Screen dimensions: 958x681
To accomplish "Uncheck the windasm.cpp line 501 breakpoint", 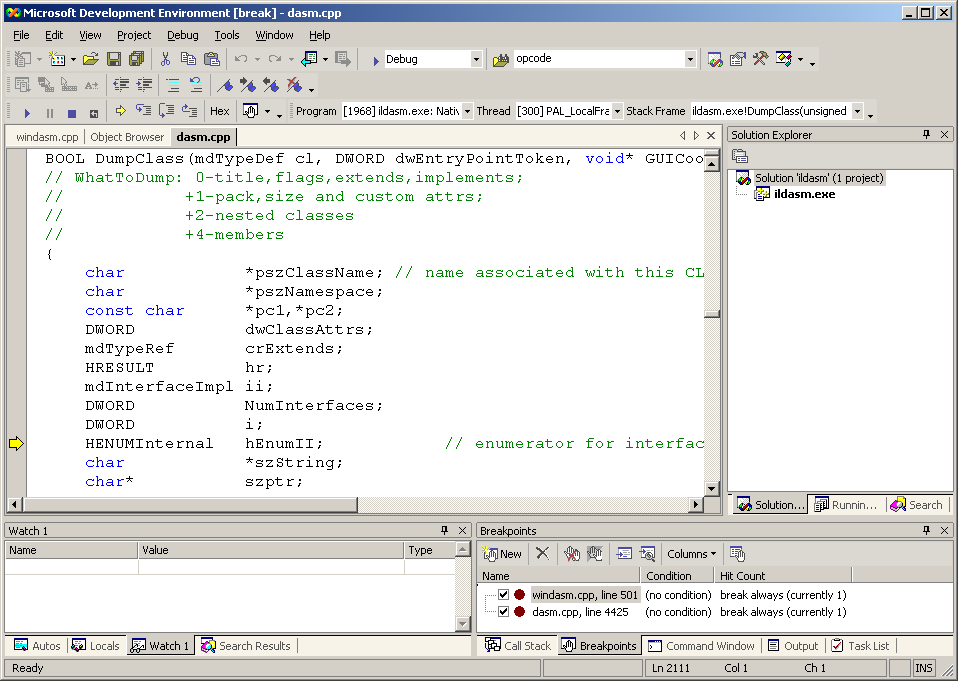I will tap(503, 595).
